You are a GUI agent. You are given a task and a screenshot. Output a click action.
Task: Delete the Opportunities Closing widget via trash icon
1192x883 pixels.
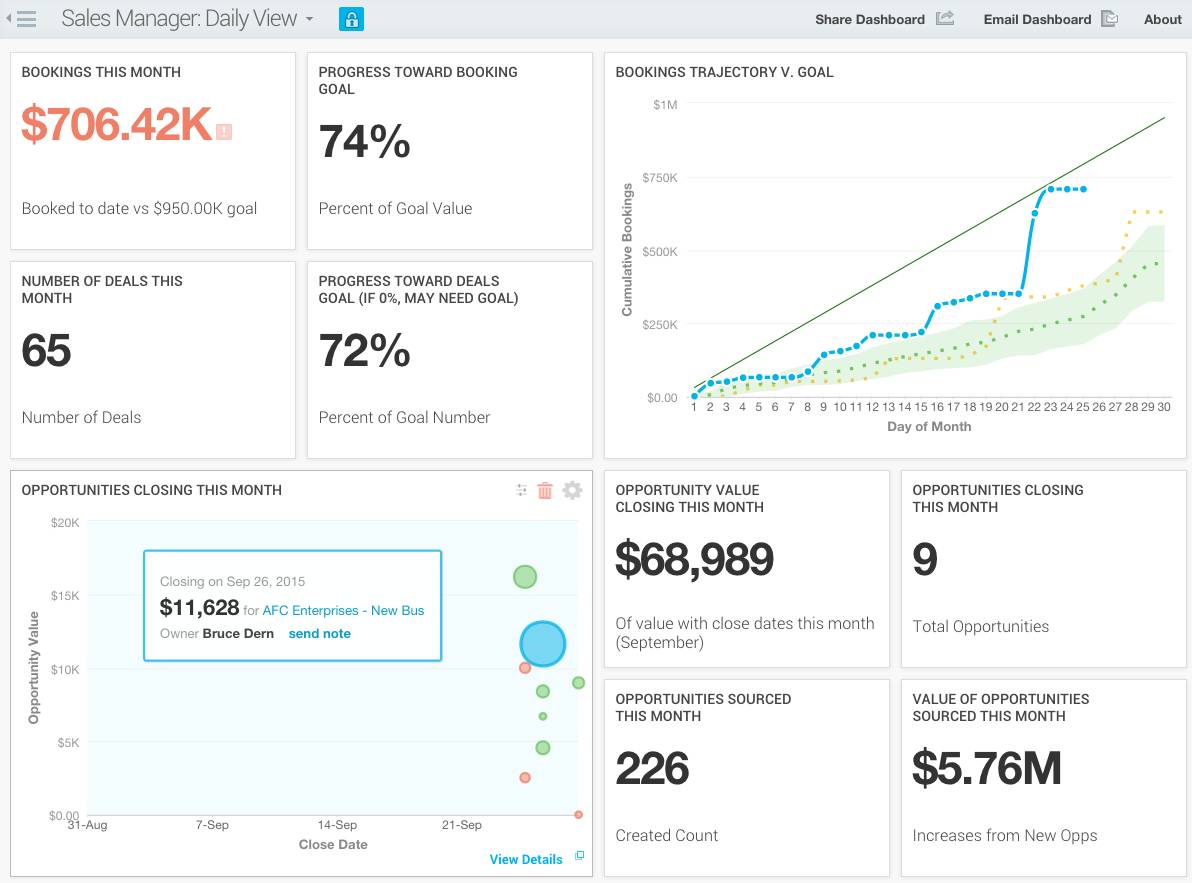click(x=544, y=490)
